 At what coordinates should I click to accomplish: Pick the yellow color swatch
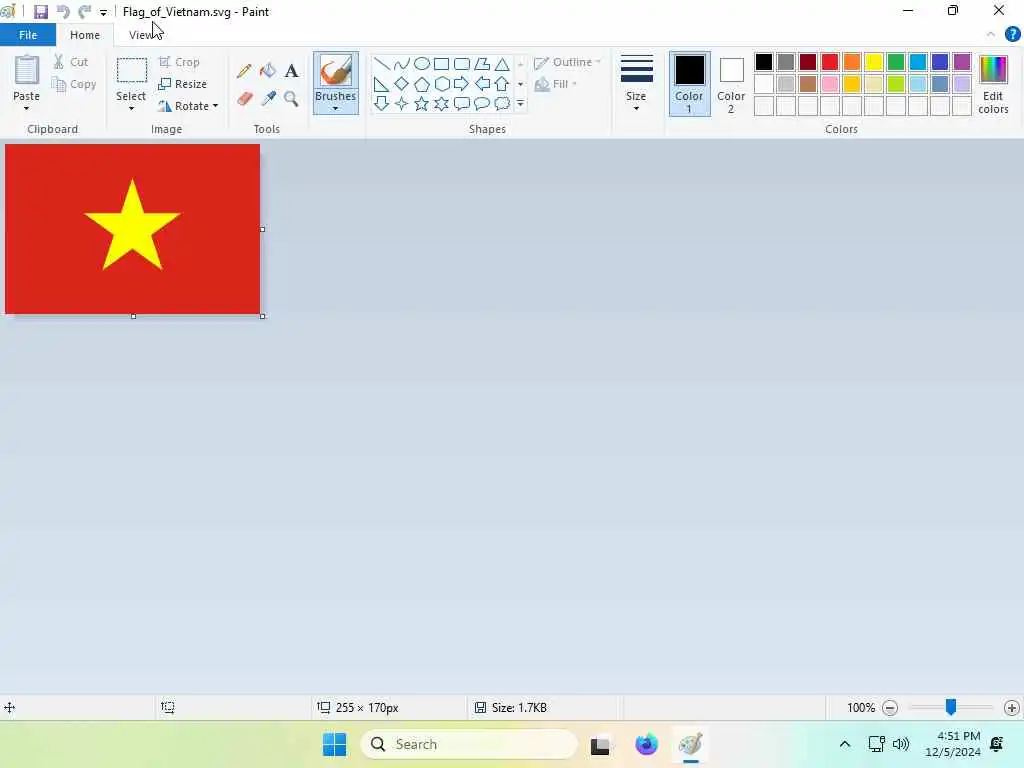point(874,62)
